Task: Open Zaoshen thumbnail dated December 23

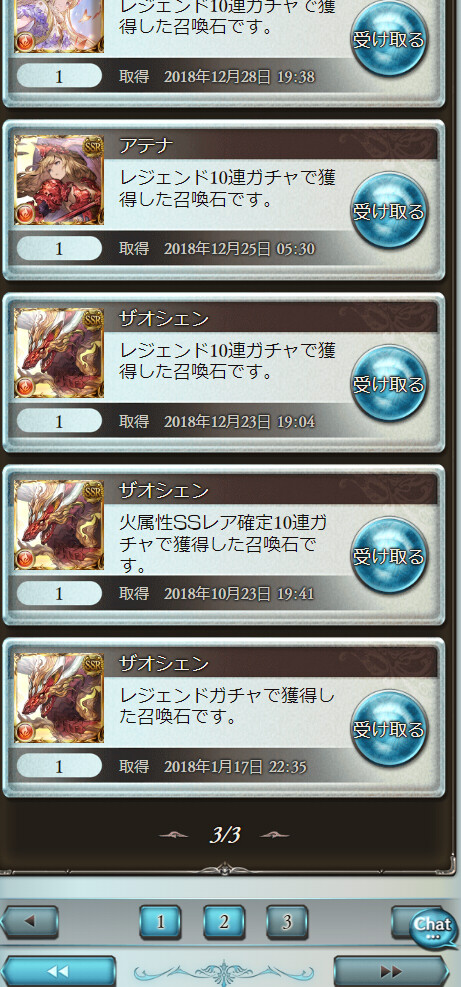Action: (x=59, y=352)
